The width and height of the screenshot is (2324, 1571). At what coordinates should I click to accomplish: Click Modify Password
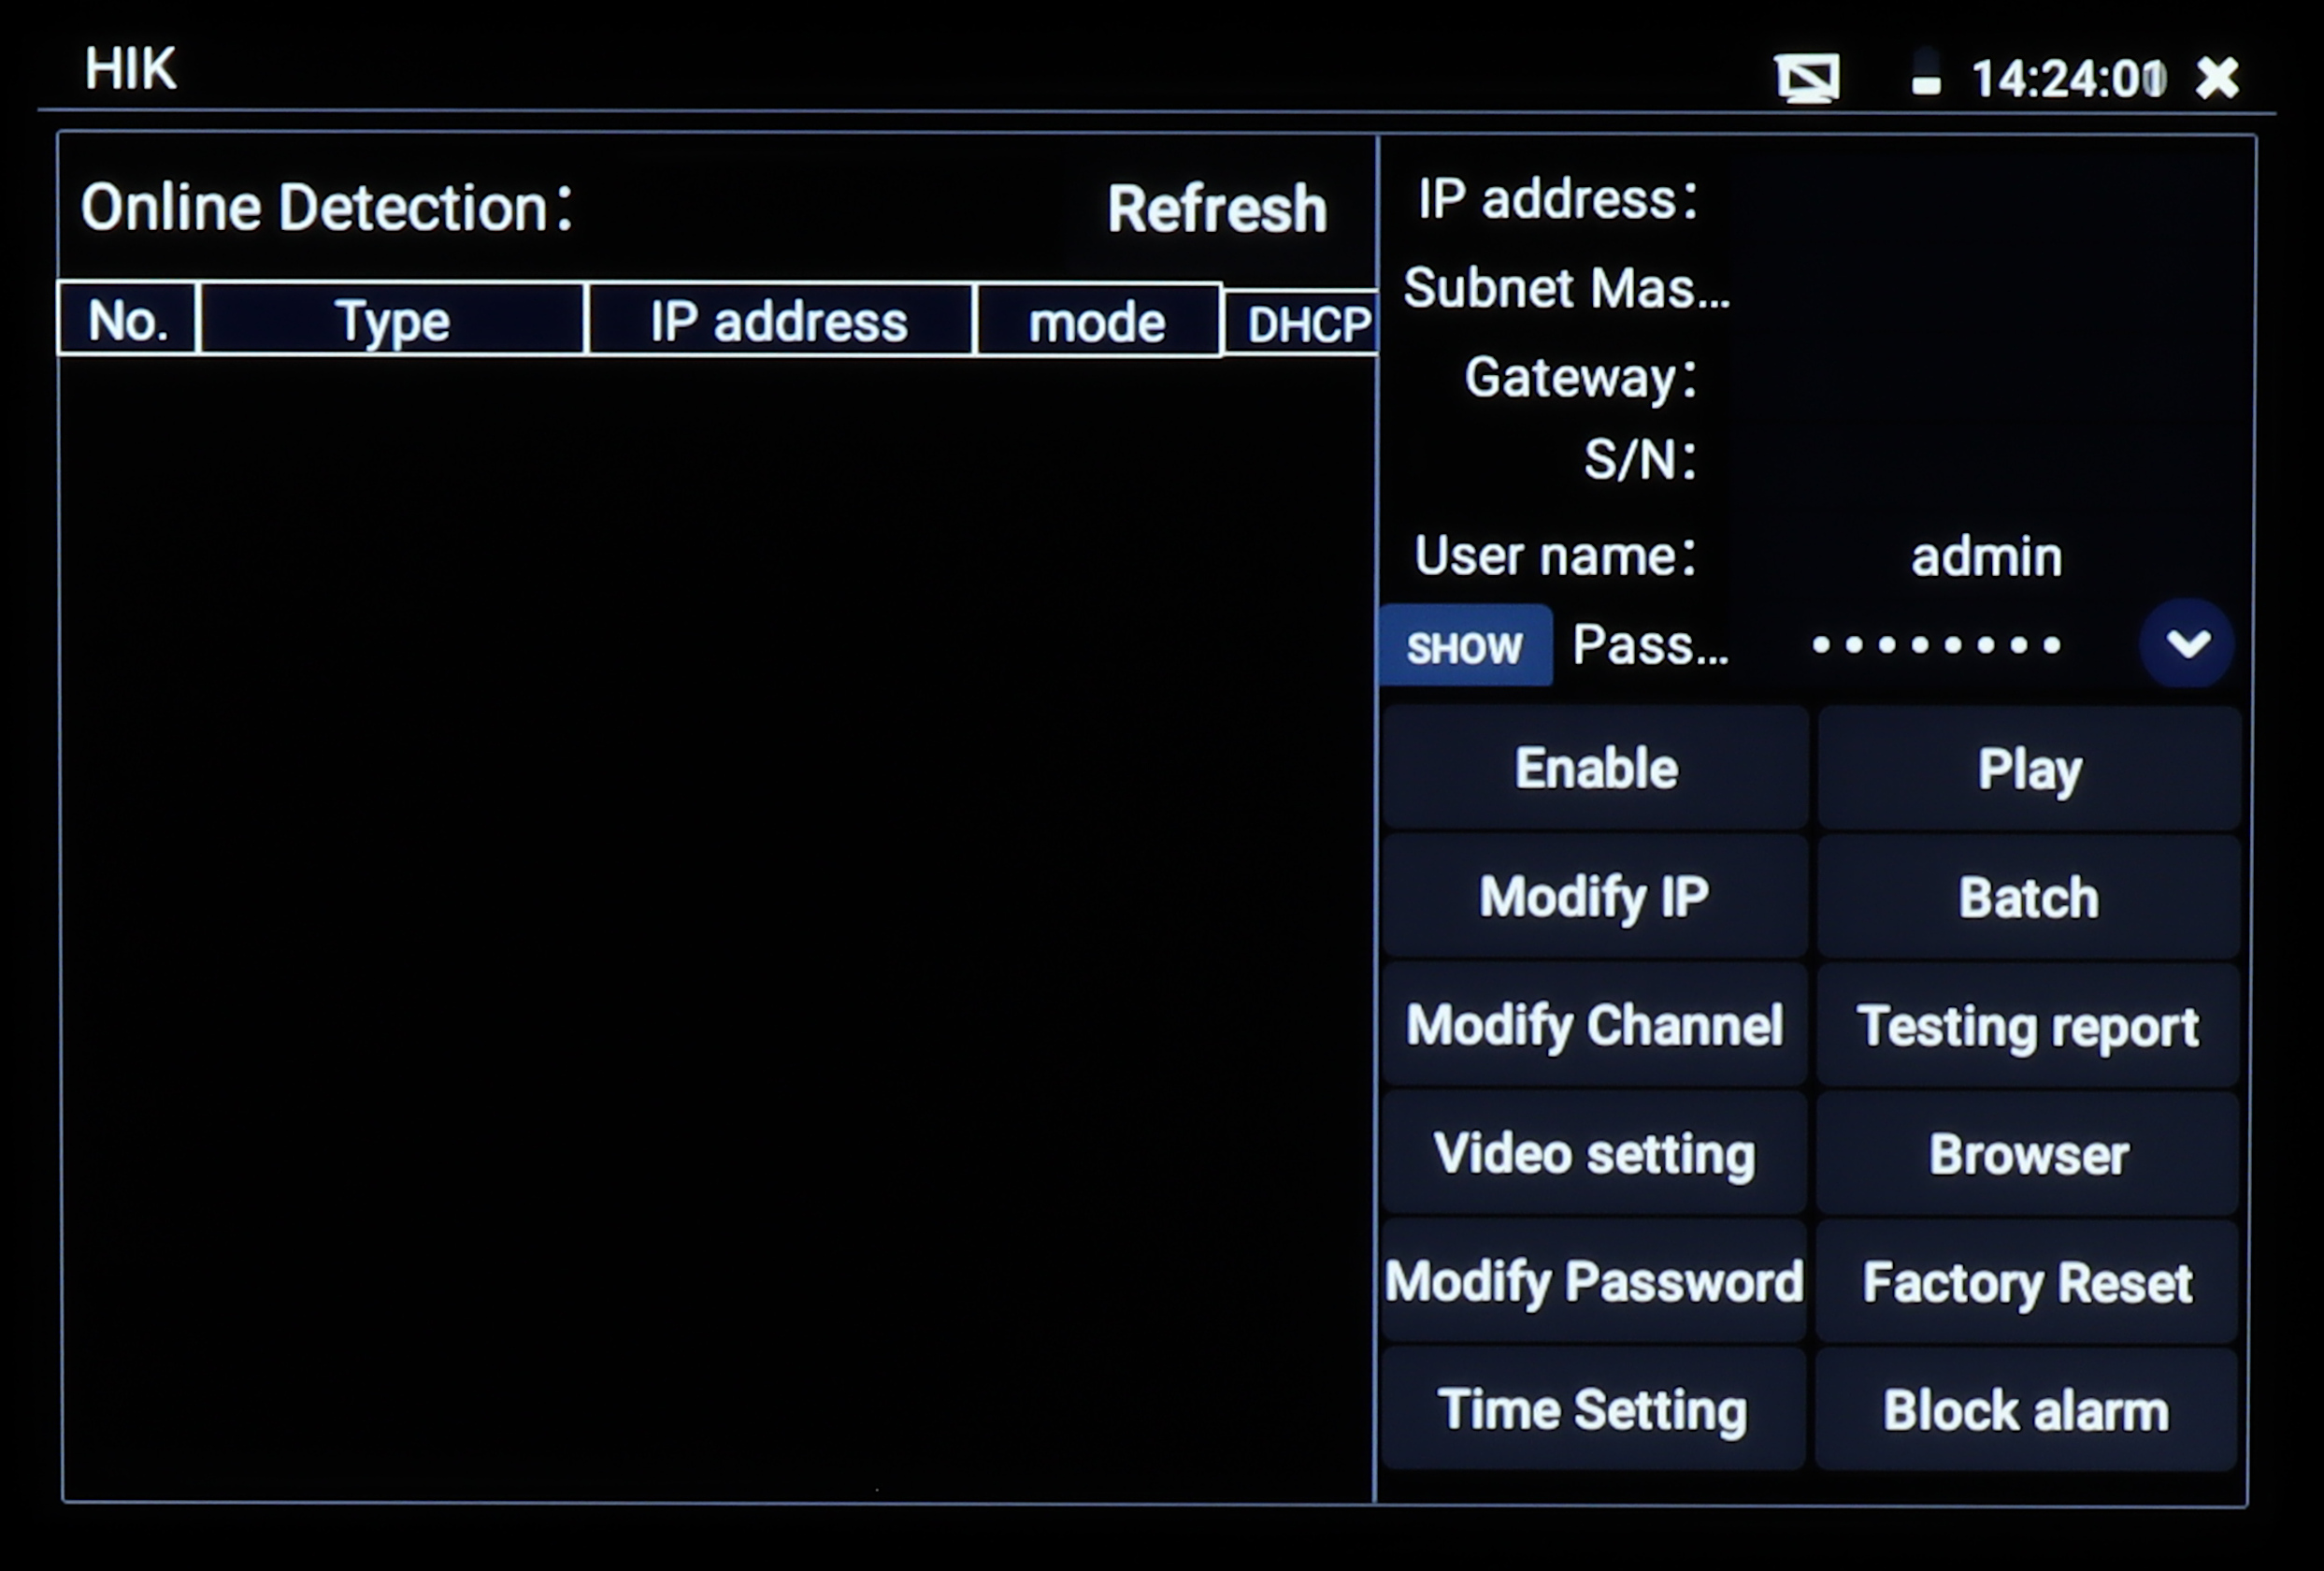coord(1594,1282)
